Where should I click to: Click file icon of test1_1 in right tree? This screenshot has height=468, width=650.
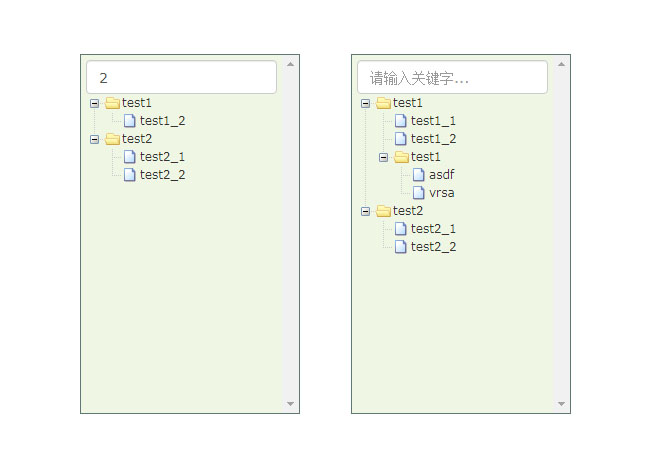401,121
